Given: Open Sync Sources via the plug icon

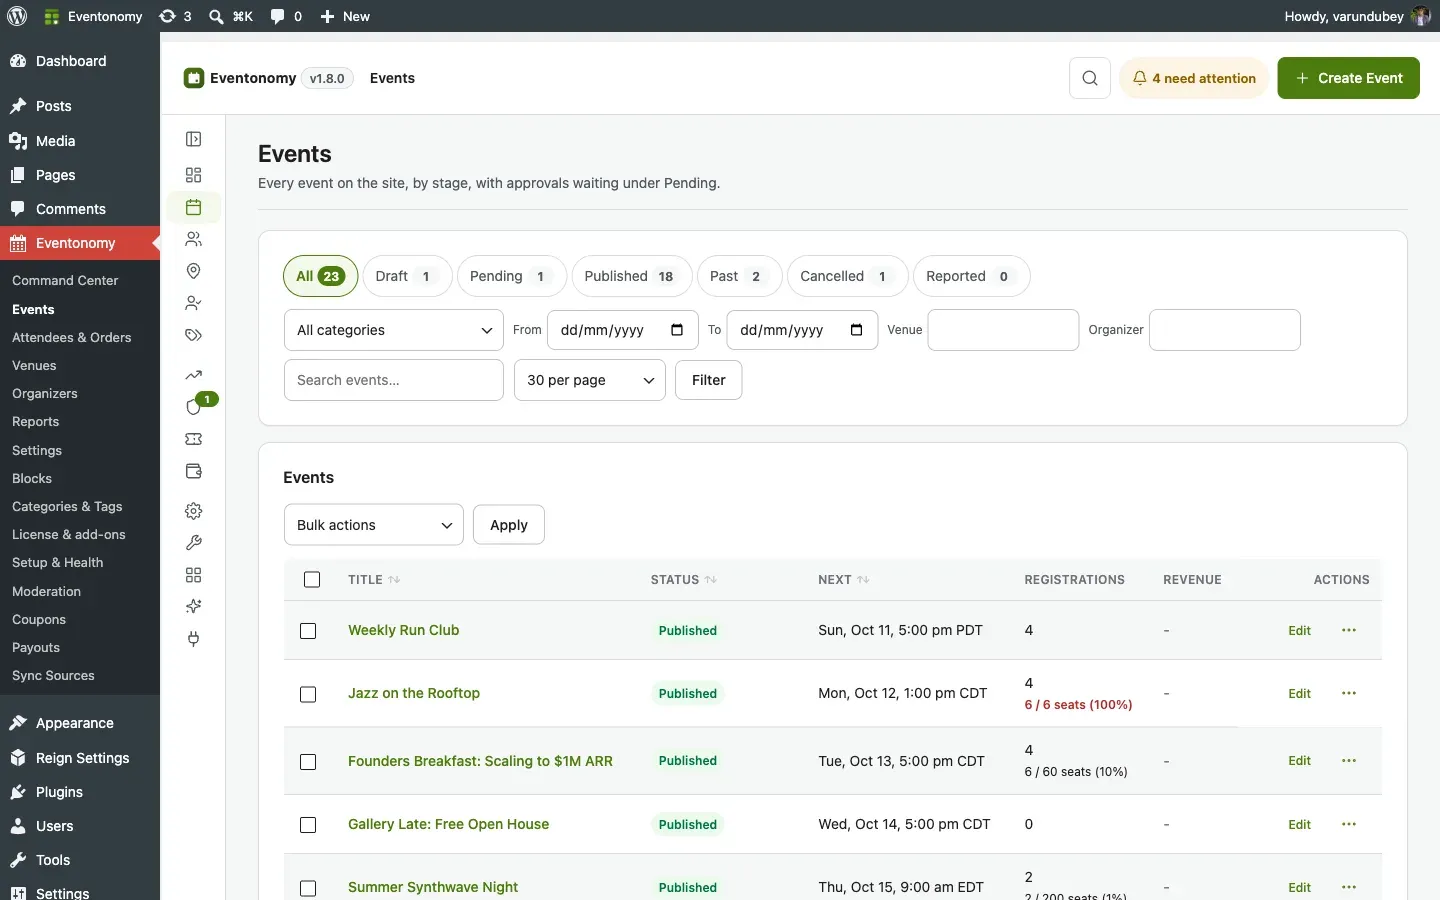Looking at the screenshot, I should click(x=194, y=639).
